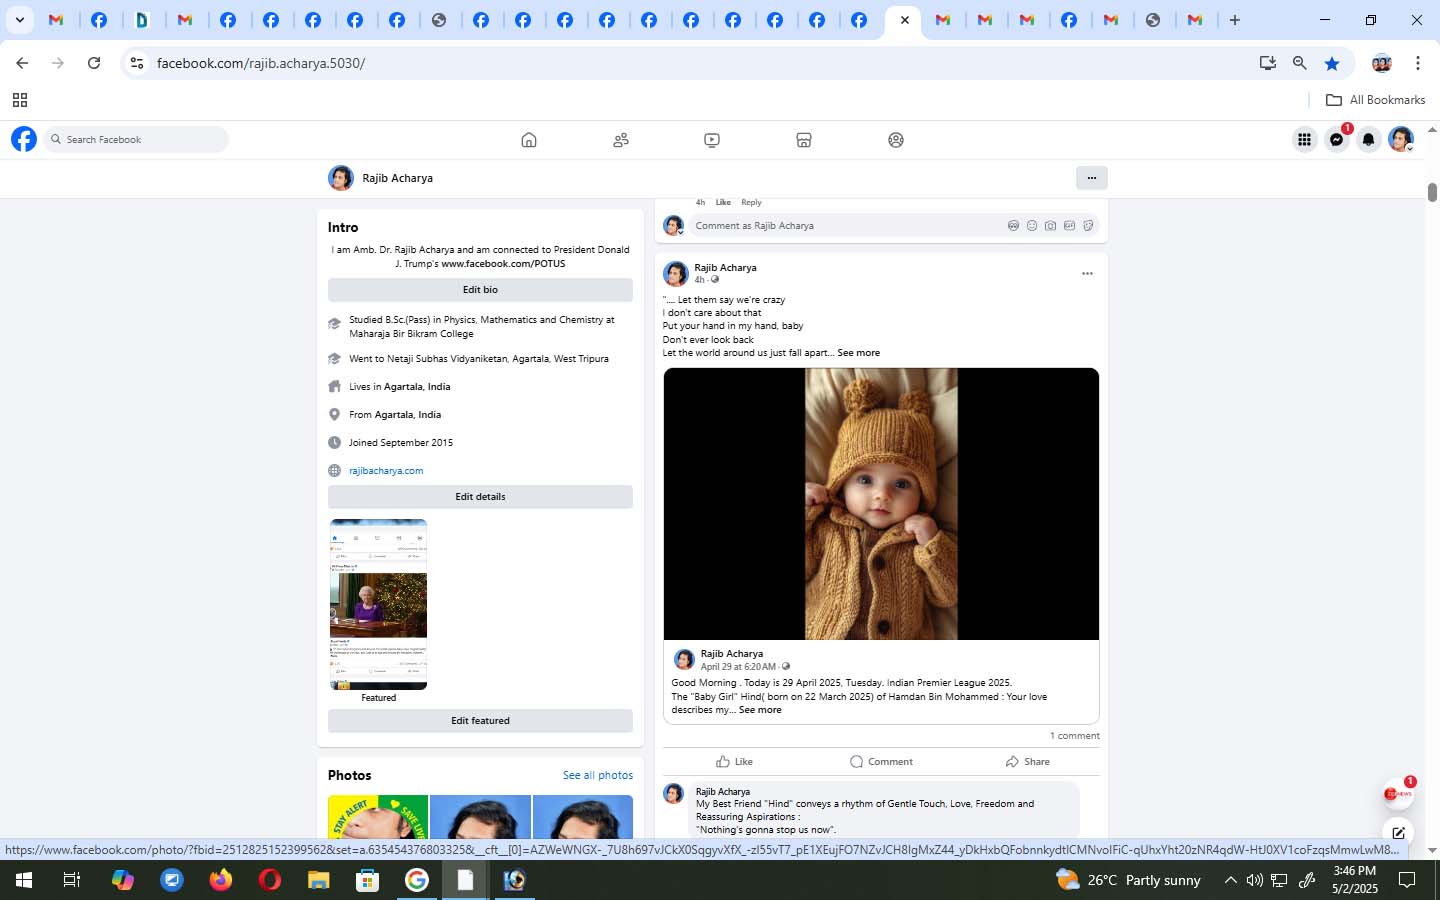Viewport: 1440px width, 900px height.
Task: Open Chrome three-dot menu
Action: (1418, 63)
